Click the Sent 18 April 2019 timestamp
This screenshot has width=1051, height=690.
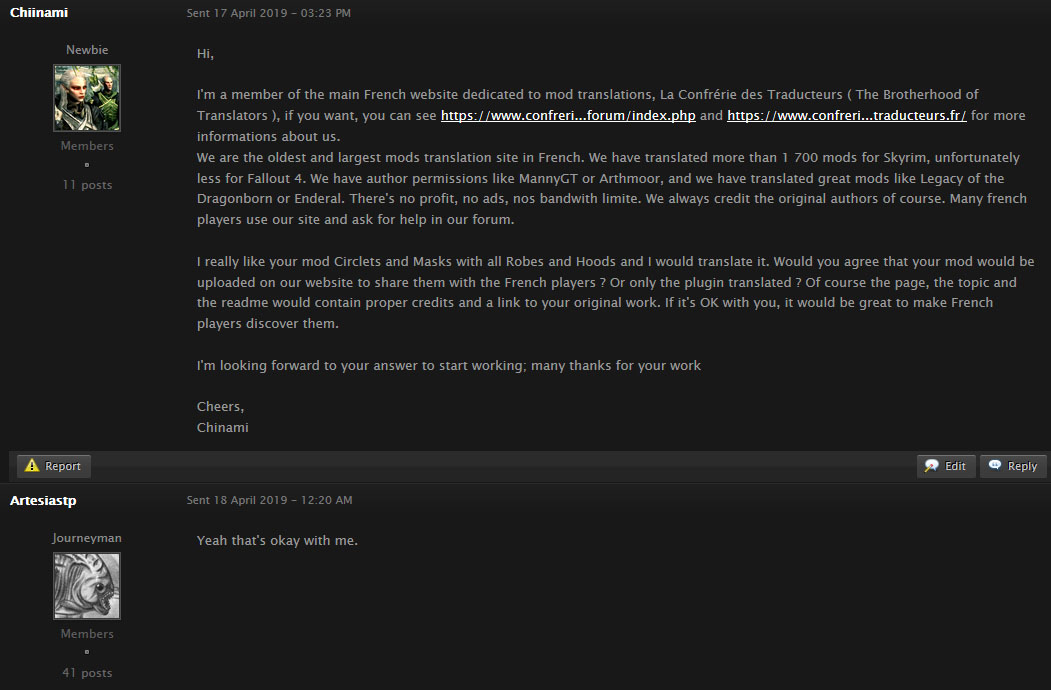click(x=269, y=500)
